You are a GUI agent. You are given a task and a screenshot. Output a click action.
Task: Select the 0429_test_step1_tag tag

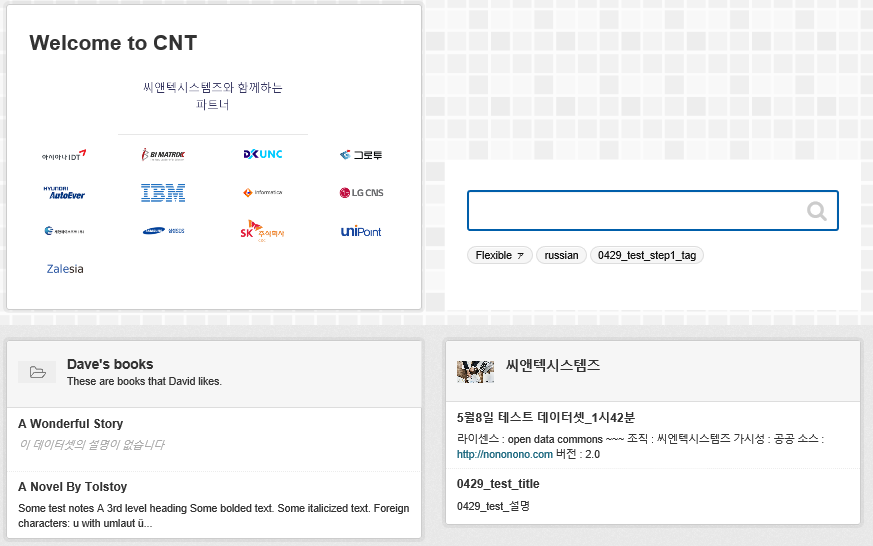[647, 255]
